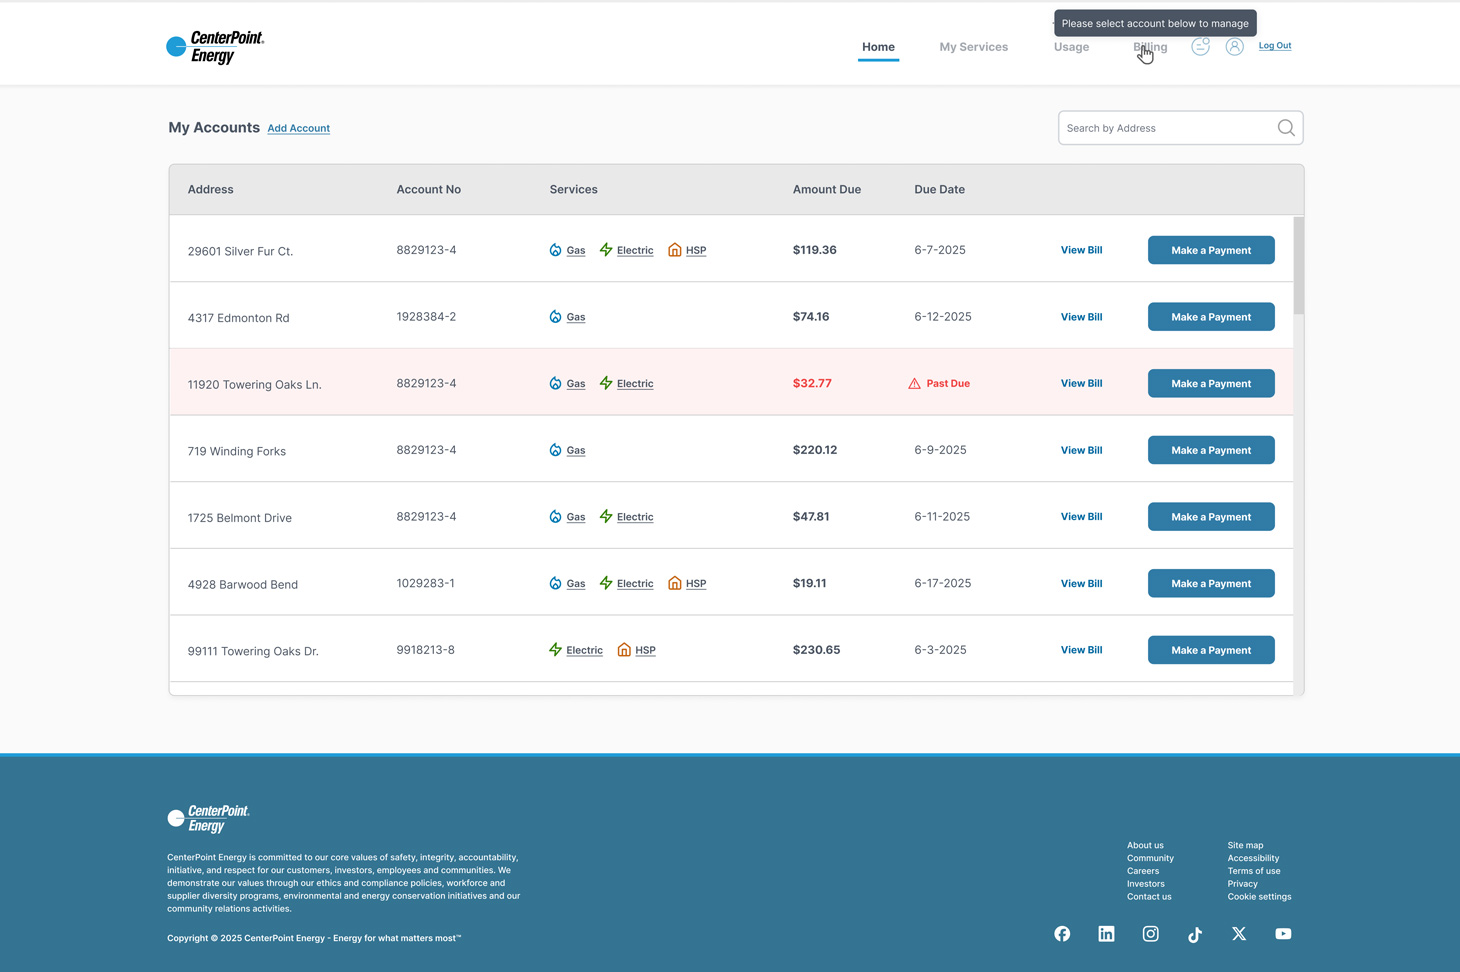
Task: Switch to the My Services tab
Action: pyautogui.click(x=973, y=47)
